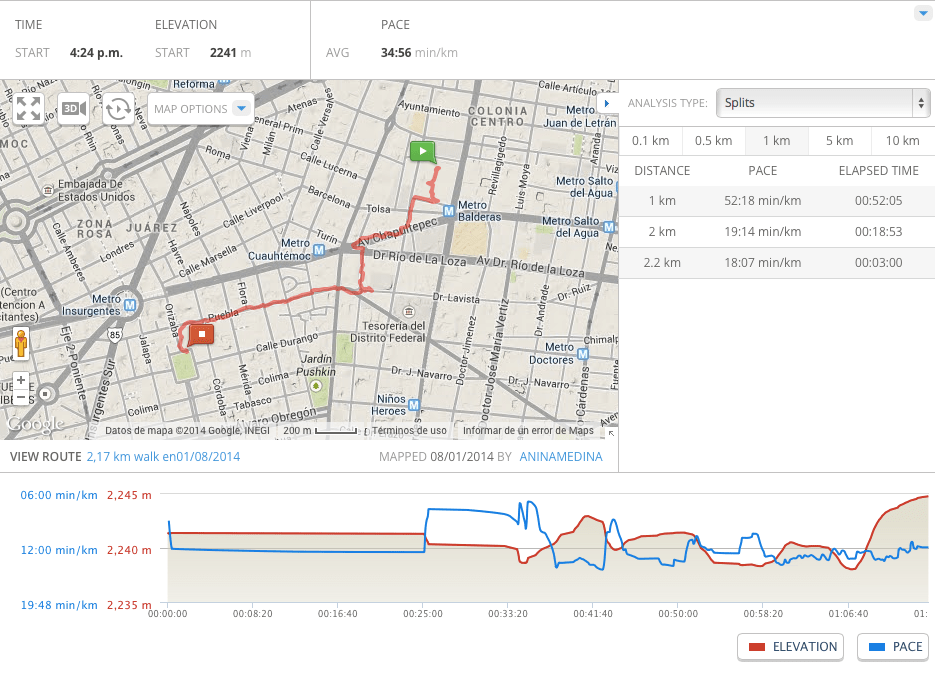
Task: Click the fullscreen map expand icon
Action: coord(28,109)
